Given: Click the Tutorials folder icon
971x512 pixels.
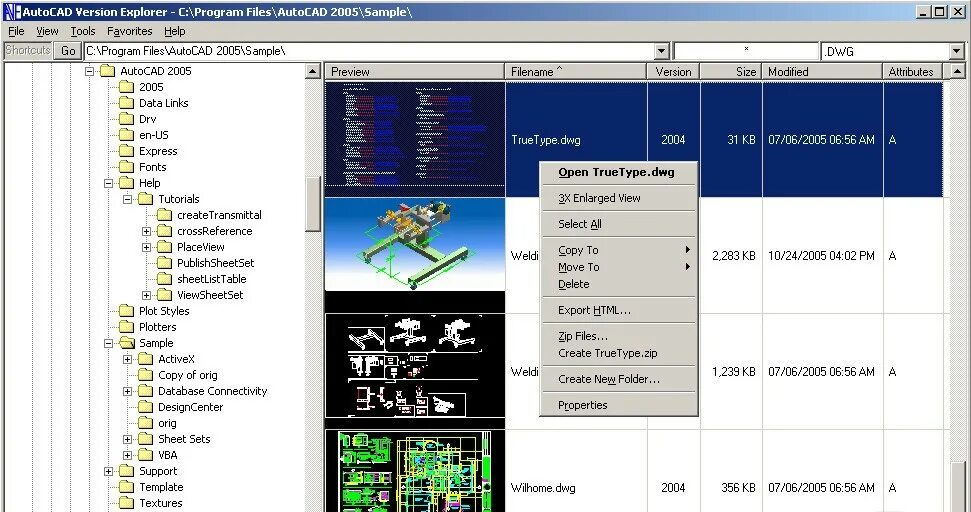Looking at the screenshot, I should (x=146, y=199).
